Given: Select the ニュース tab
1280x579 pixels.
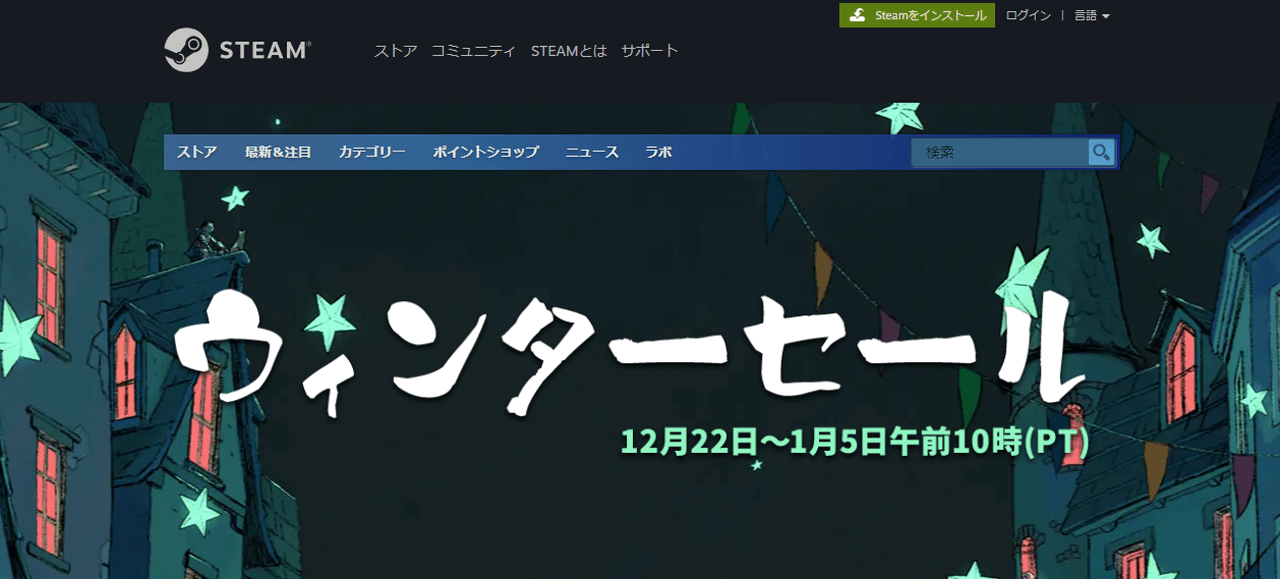Looking at the screenshot, I should coord(592,152).
